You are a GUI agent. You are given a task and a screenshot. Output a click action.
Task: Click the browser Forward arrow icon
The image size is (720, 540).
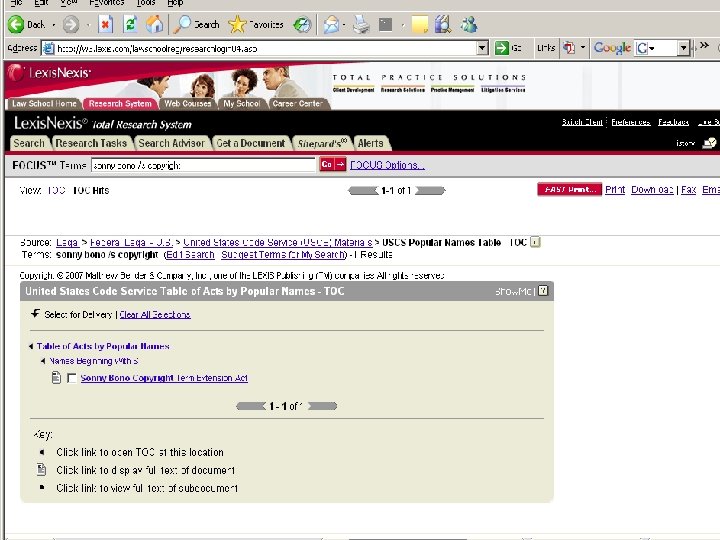(70, 24)
